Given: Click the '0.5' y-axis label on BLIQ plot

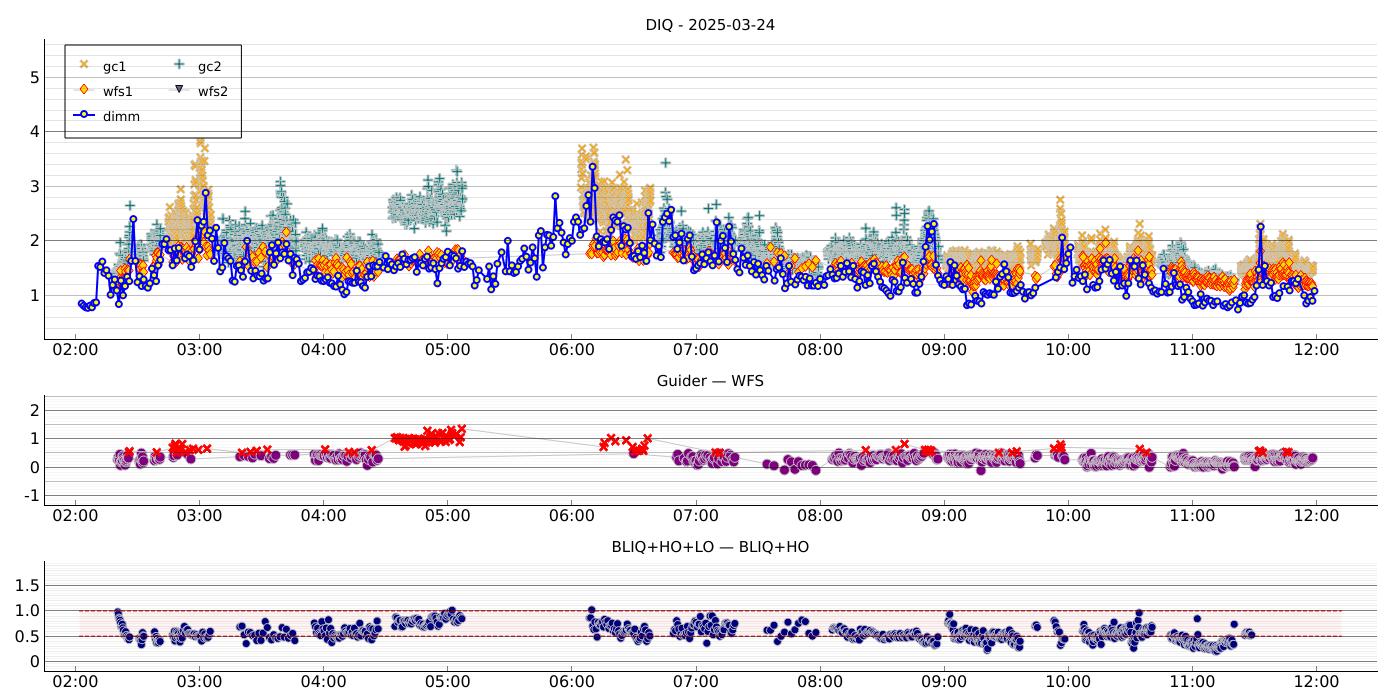Looking at the screenshot, I should 28,637.
